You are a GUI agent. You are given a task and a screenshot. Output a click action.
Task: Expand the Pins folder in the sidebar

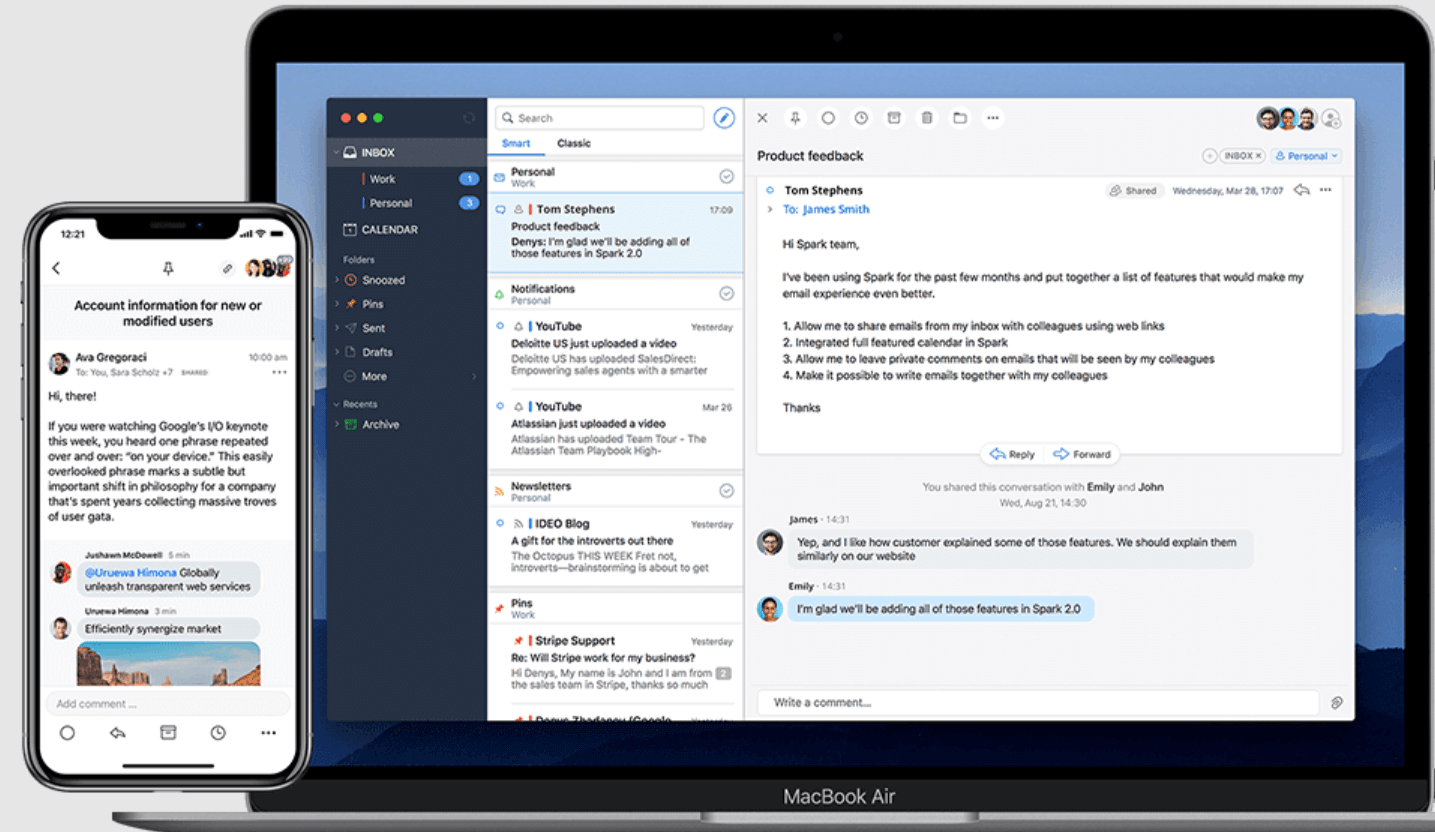337,304
